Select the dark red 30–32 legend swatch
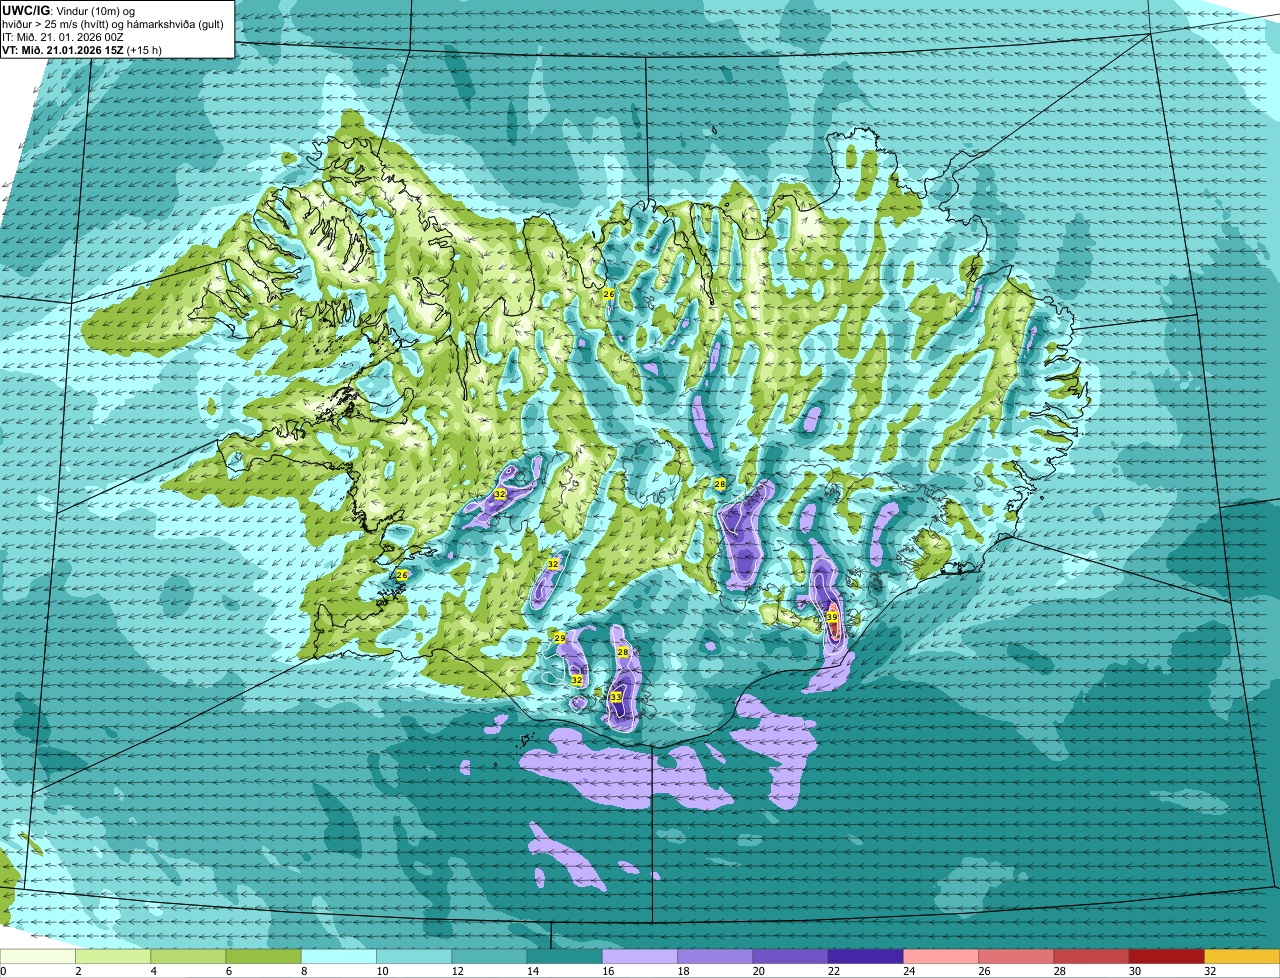The image size is (1280, 978). tap(1167, 957)
